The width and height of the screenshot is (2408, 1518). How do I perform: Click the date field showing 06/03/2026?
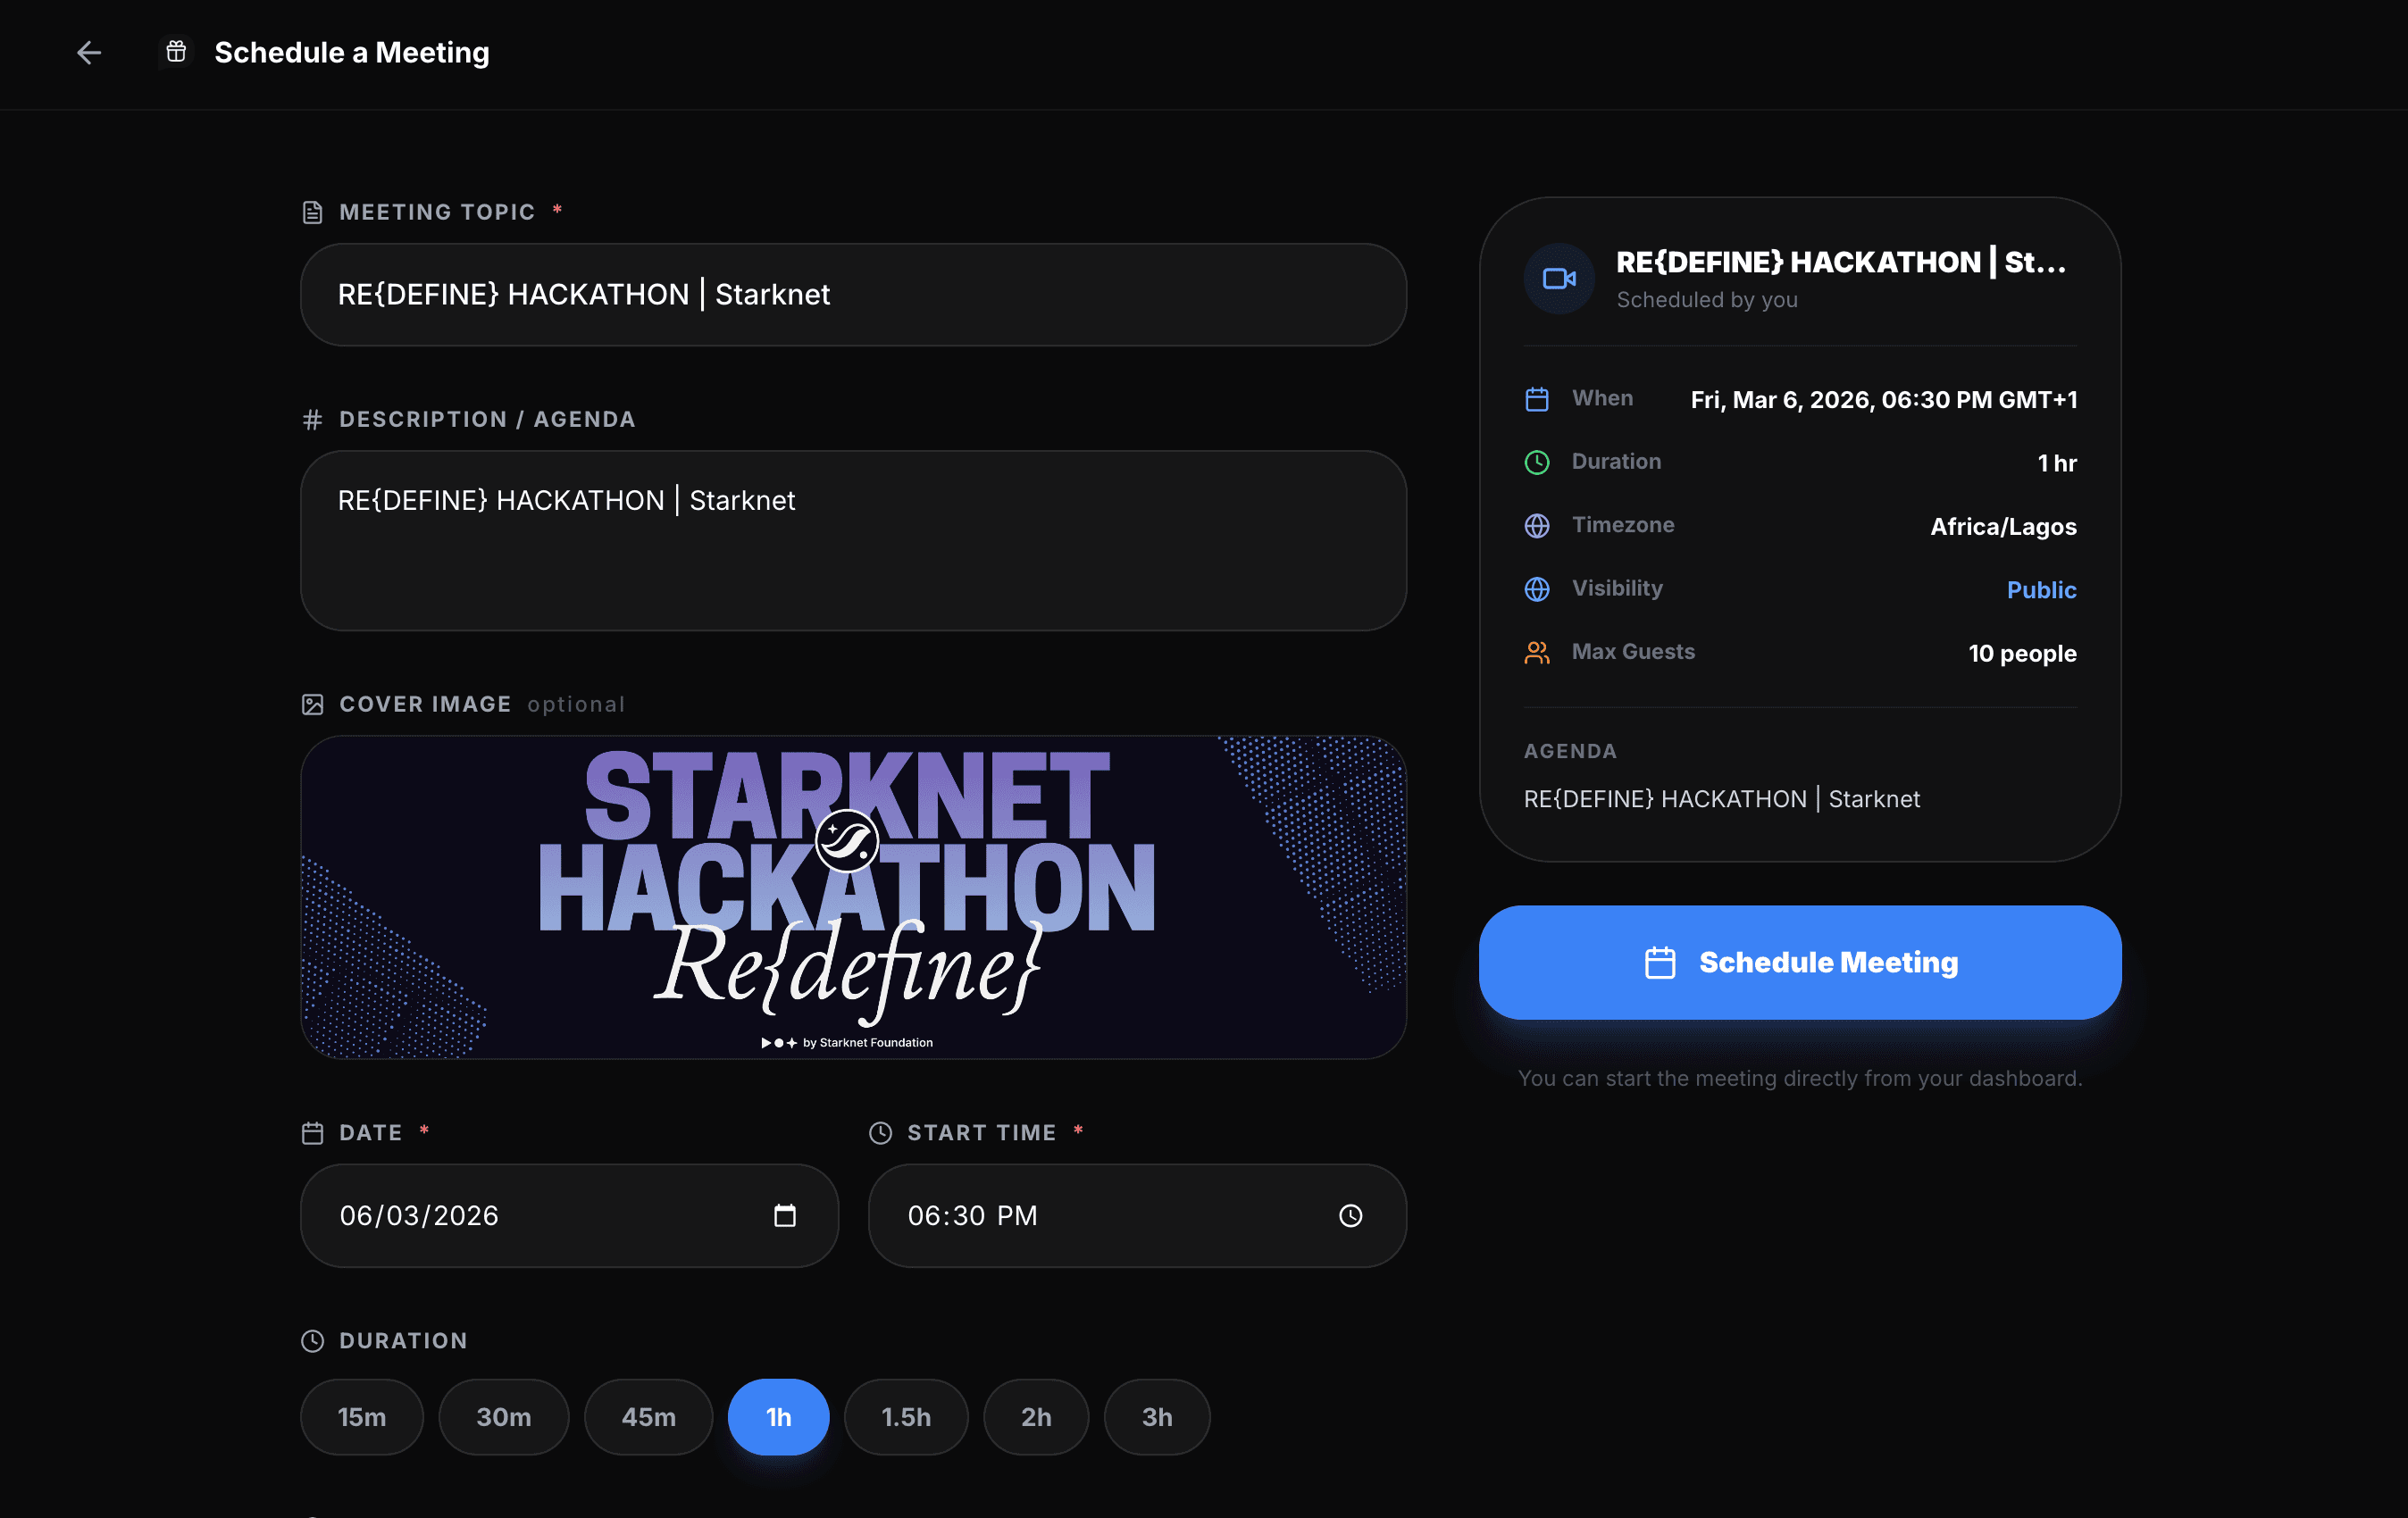point(570,1215)
